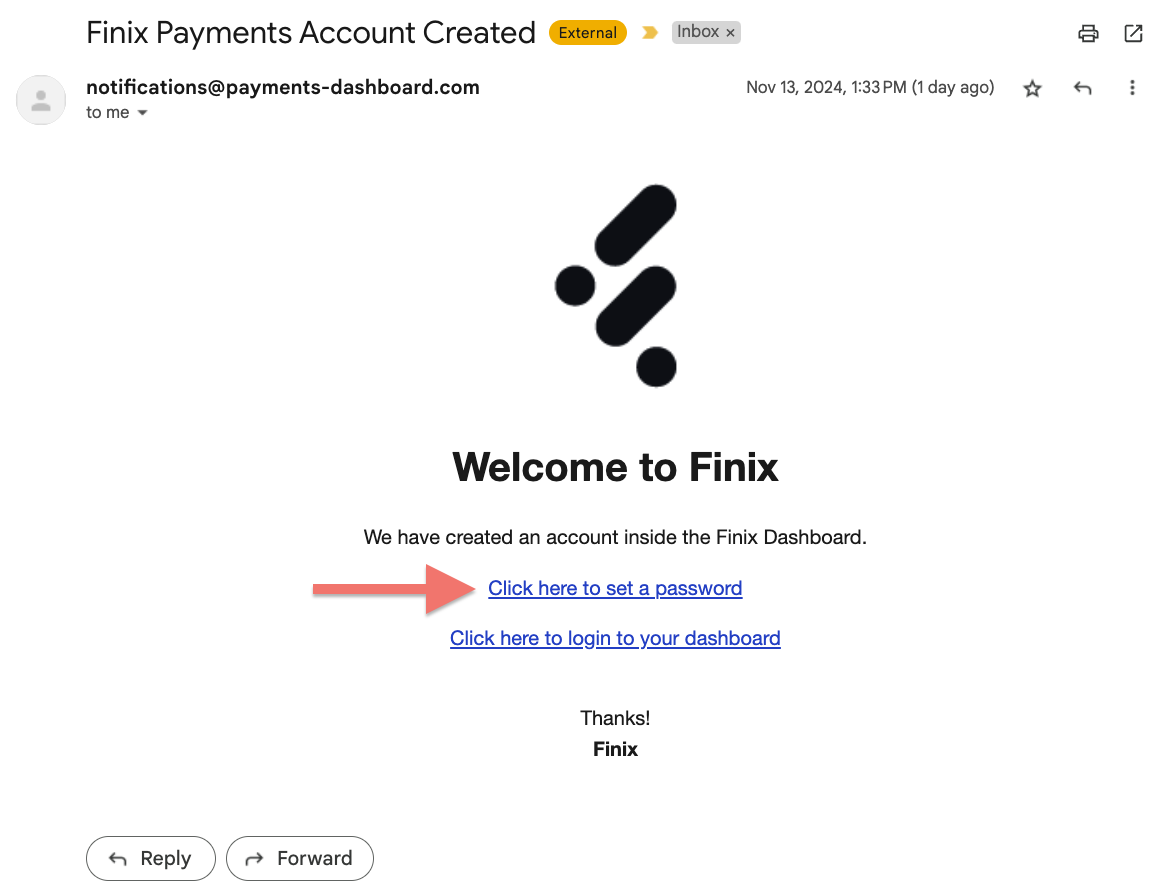
Task: Toggle the yellow importance marker
Action: point(650,33)
